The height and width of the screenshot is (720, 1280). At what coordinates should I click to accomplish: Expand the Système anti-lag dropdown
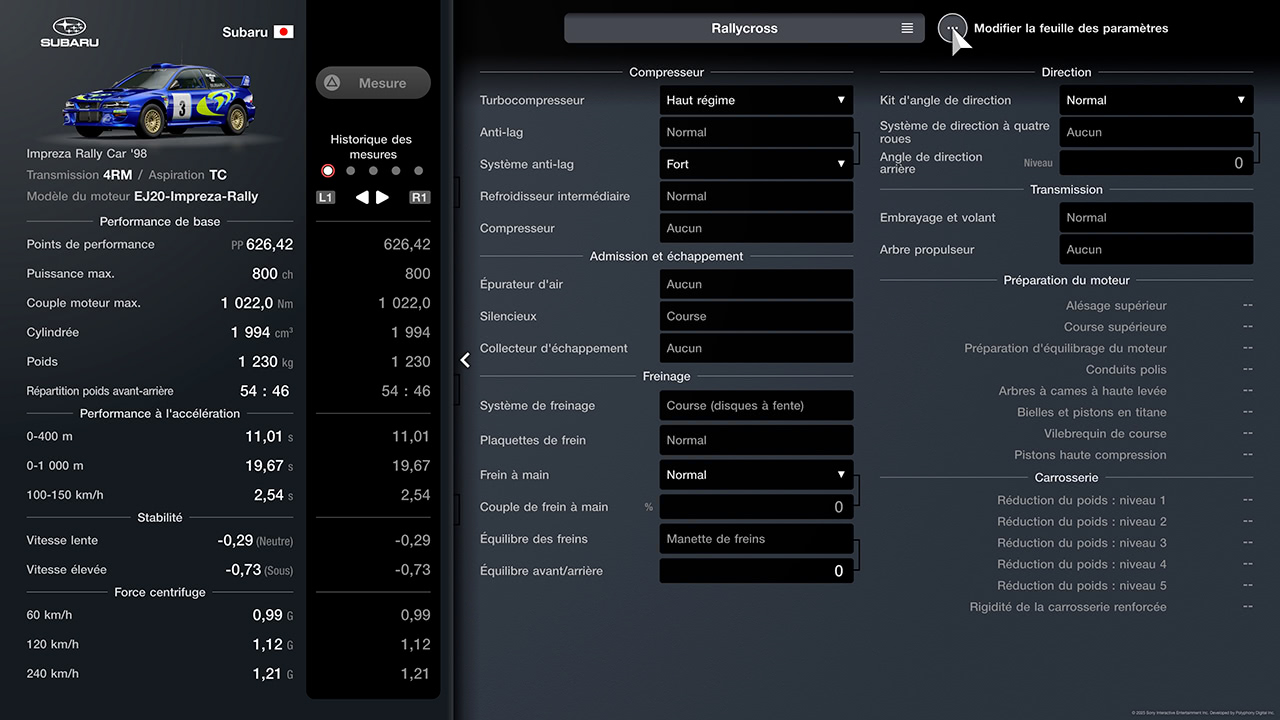tap(756, 164)
